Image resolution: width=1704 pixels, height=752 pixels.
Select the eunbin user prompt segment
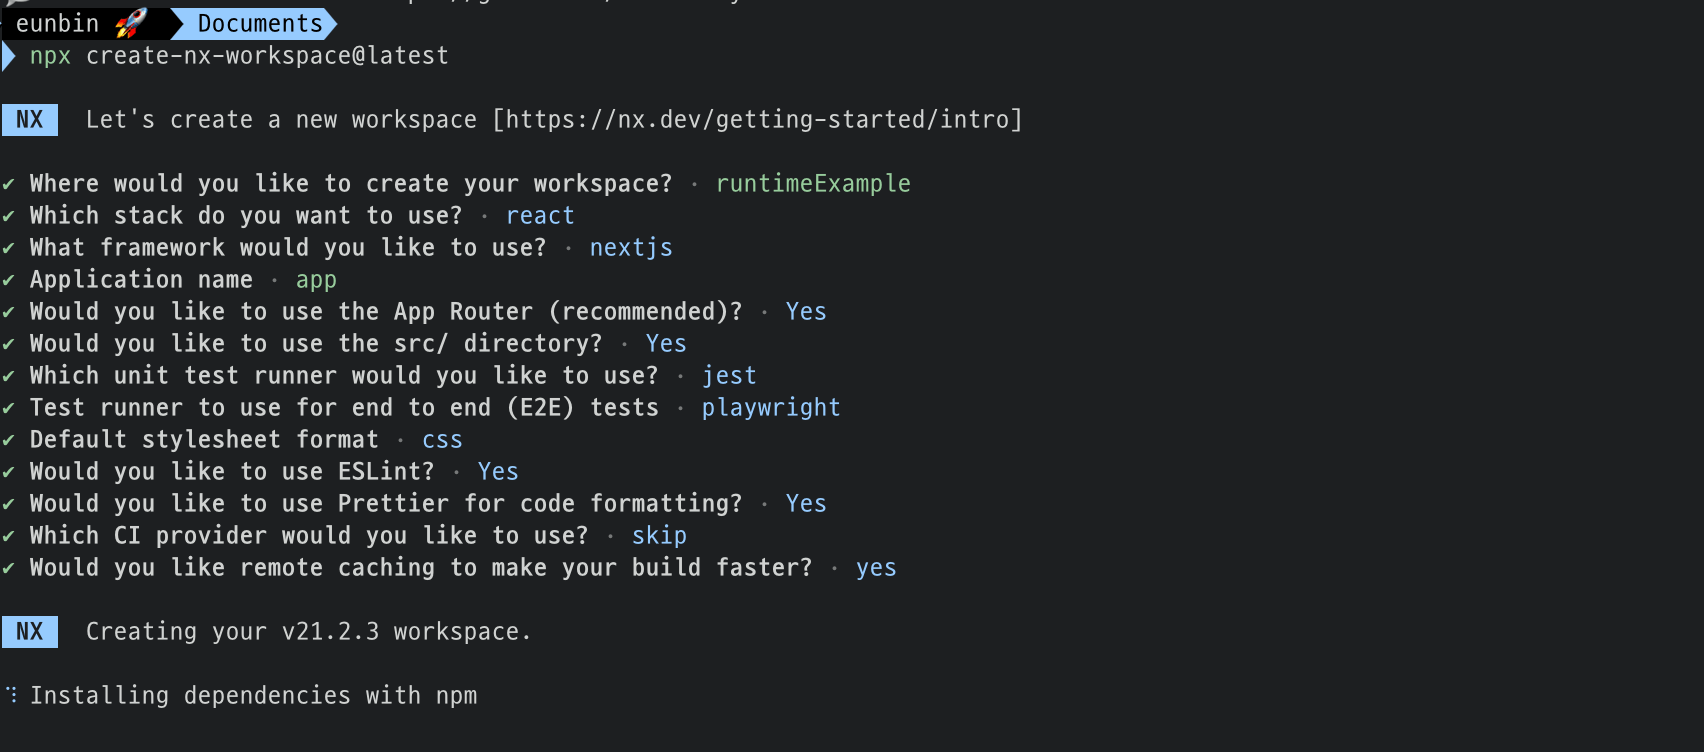57,23
